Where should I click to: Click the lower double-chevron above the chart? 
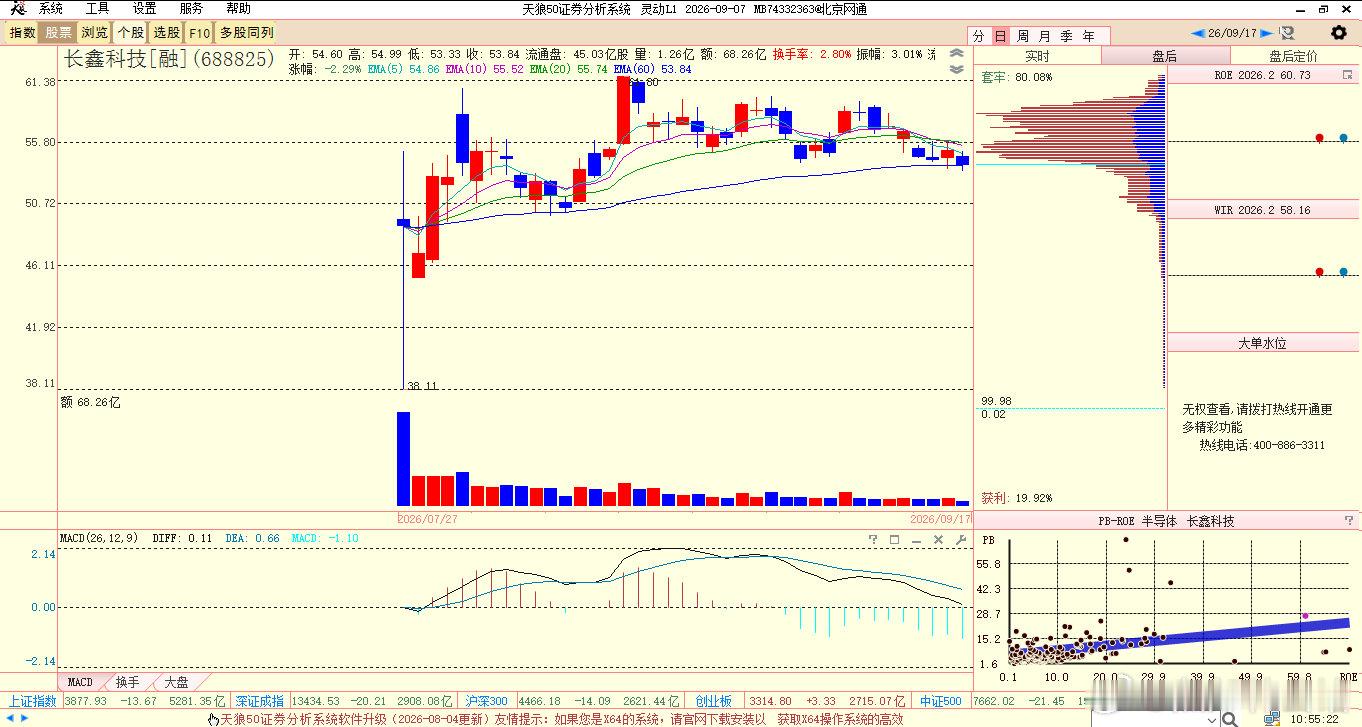pyautogui.click(x=957, y=69)
